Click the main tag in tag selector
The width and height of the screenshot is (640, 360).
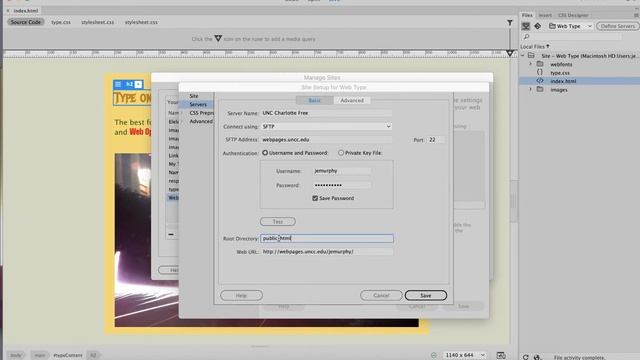pos(40,355)
